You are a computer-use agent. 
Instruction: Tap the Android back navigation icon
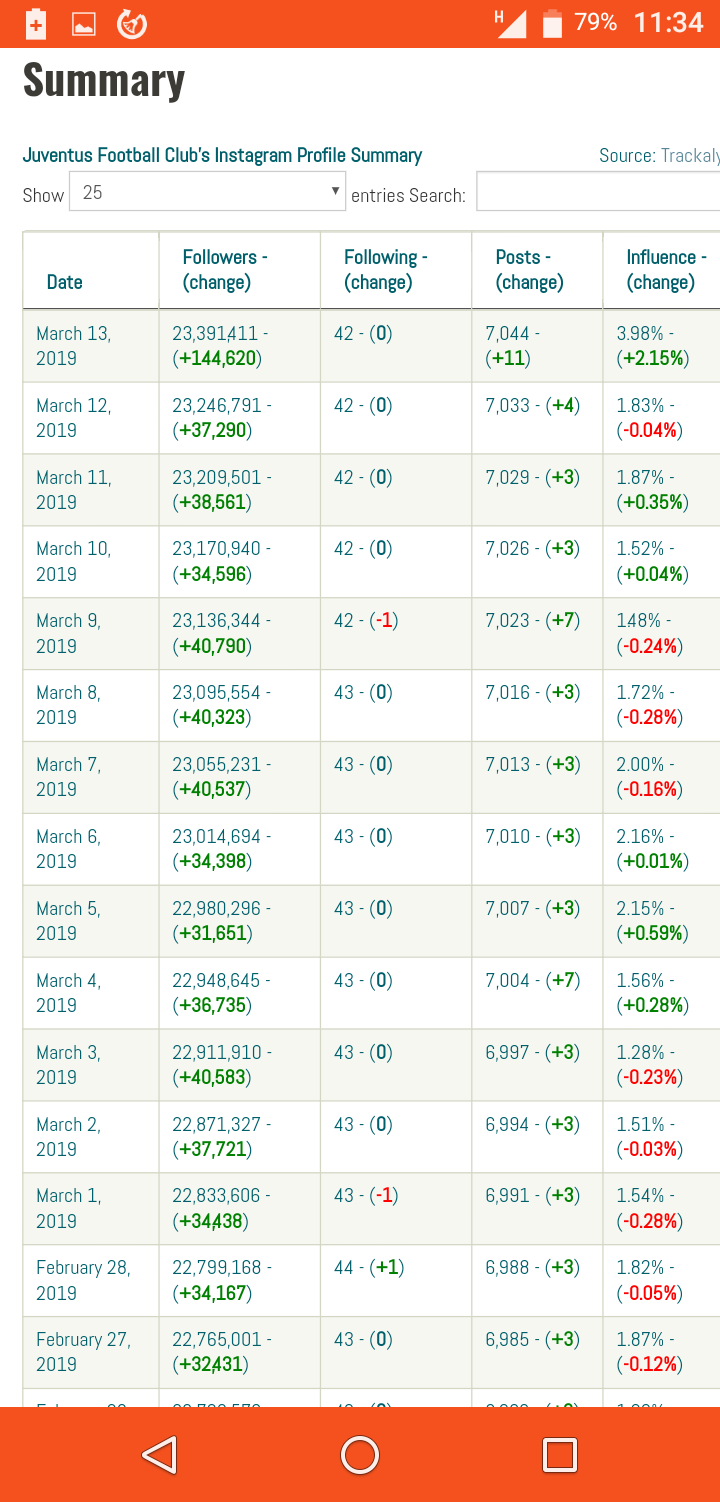160,1455
